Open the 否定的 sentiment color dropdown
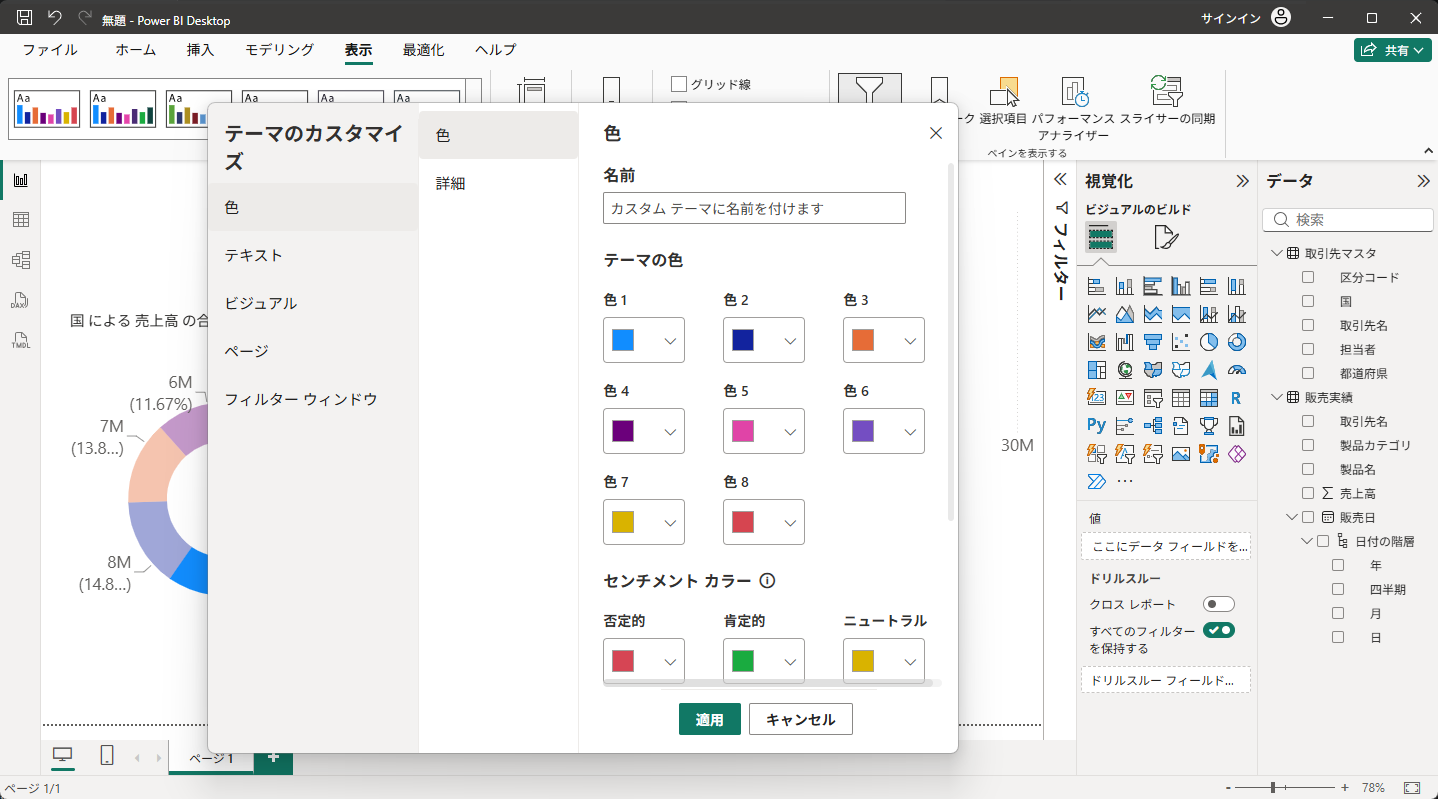The height and width of the screenshot is (799, 1438). click(x=644, y=661)
